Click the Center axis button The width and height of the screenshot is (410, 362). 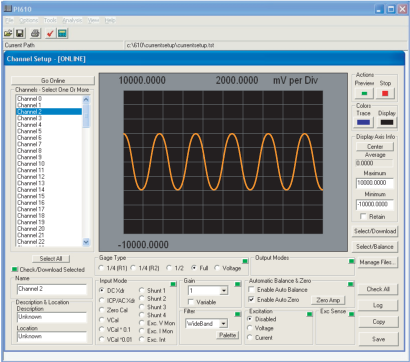point(375,147)
